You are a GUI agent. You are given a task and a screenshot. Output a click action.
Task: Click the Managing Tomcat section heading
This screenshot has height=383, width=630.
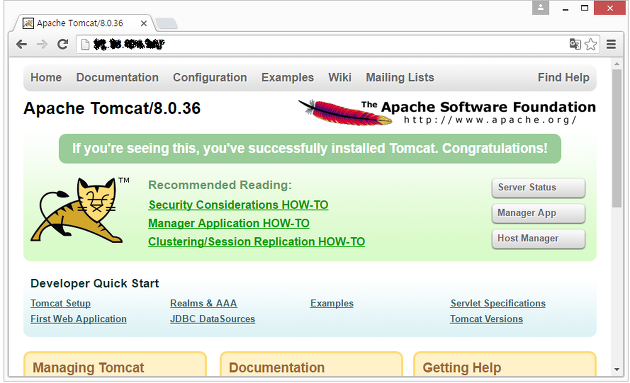pos(88,368)
